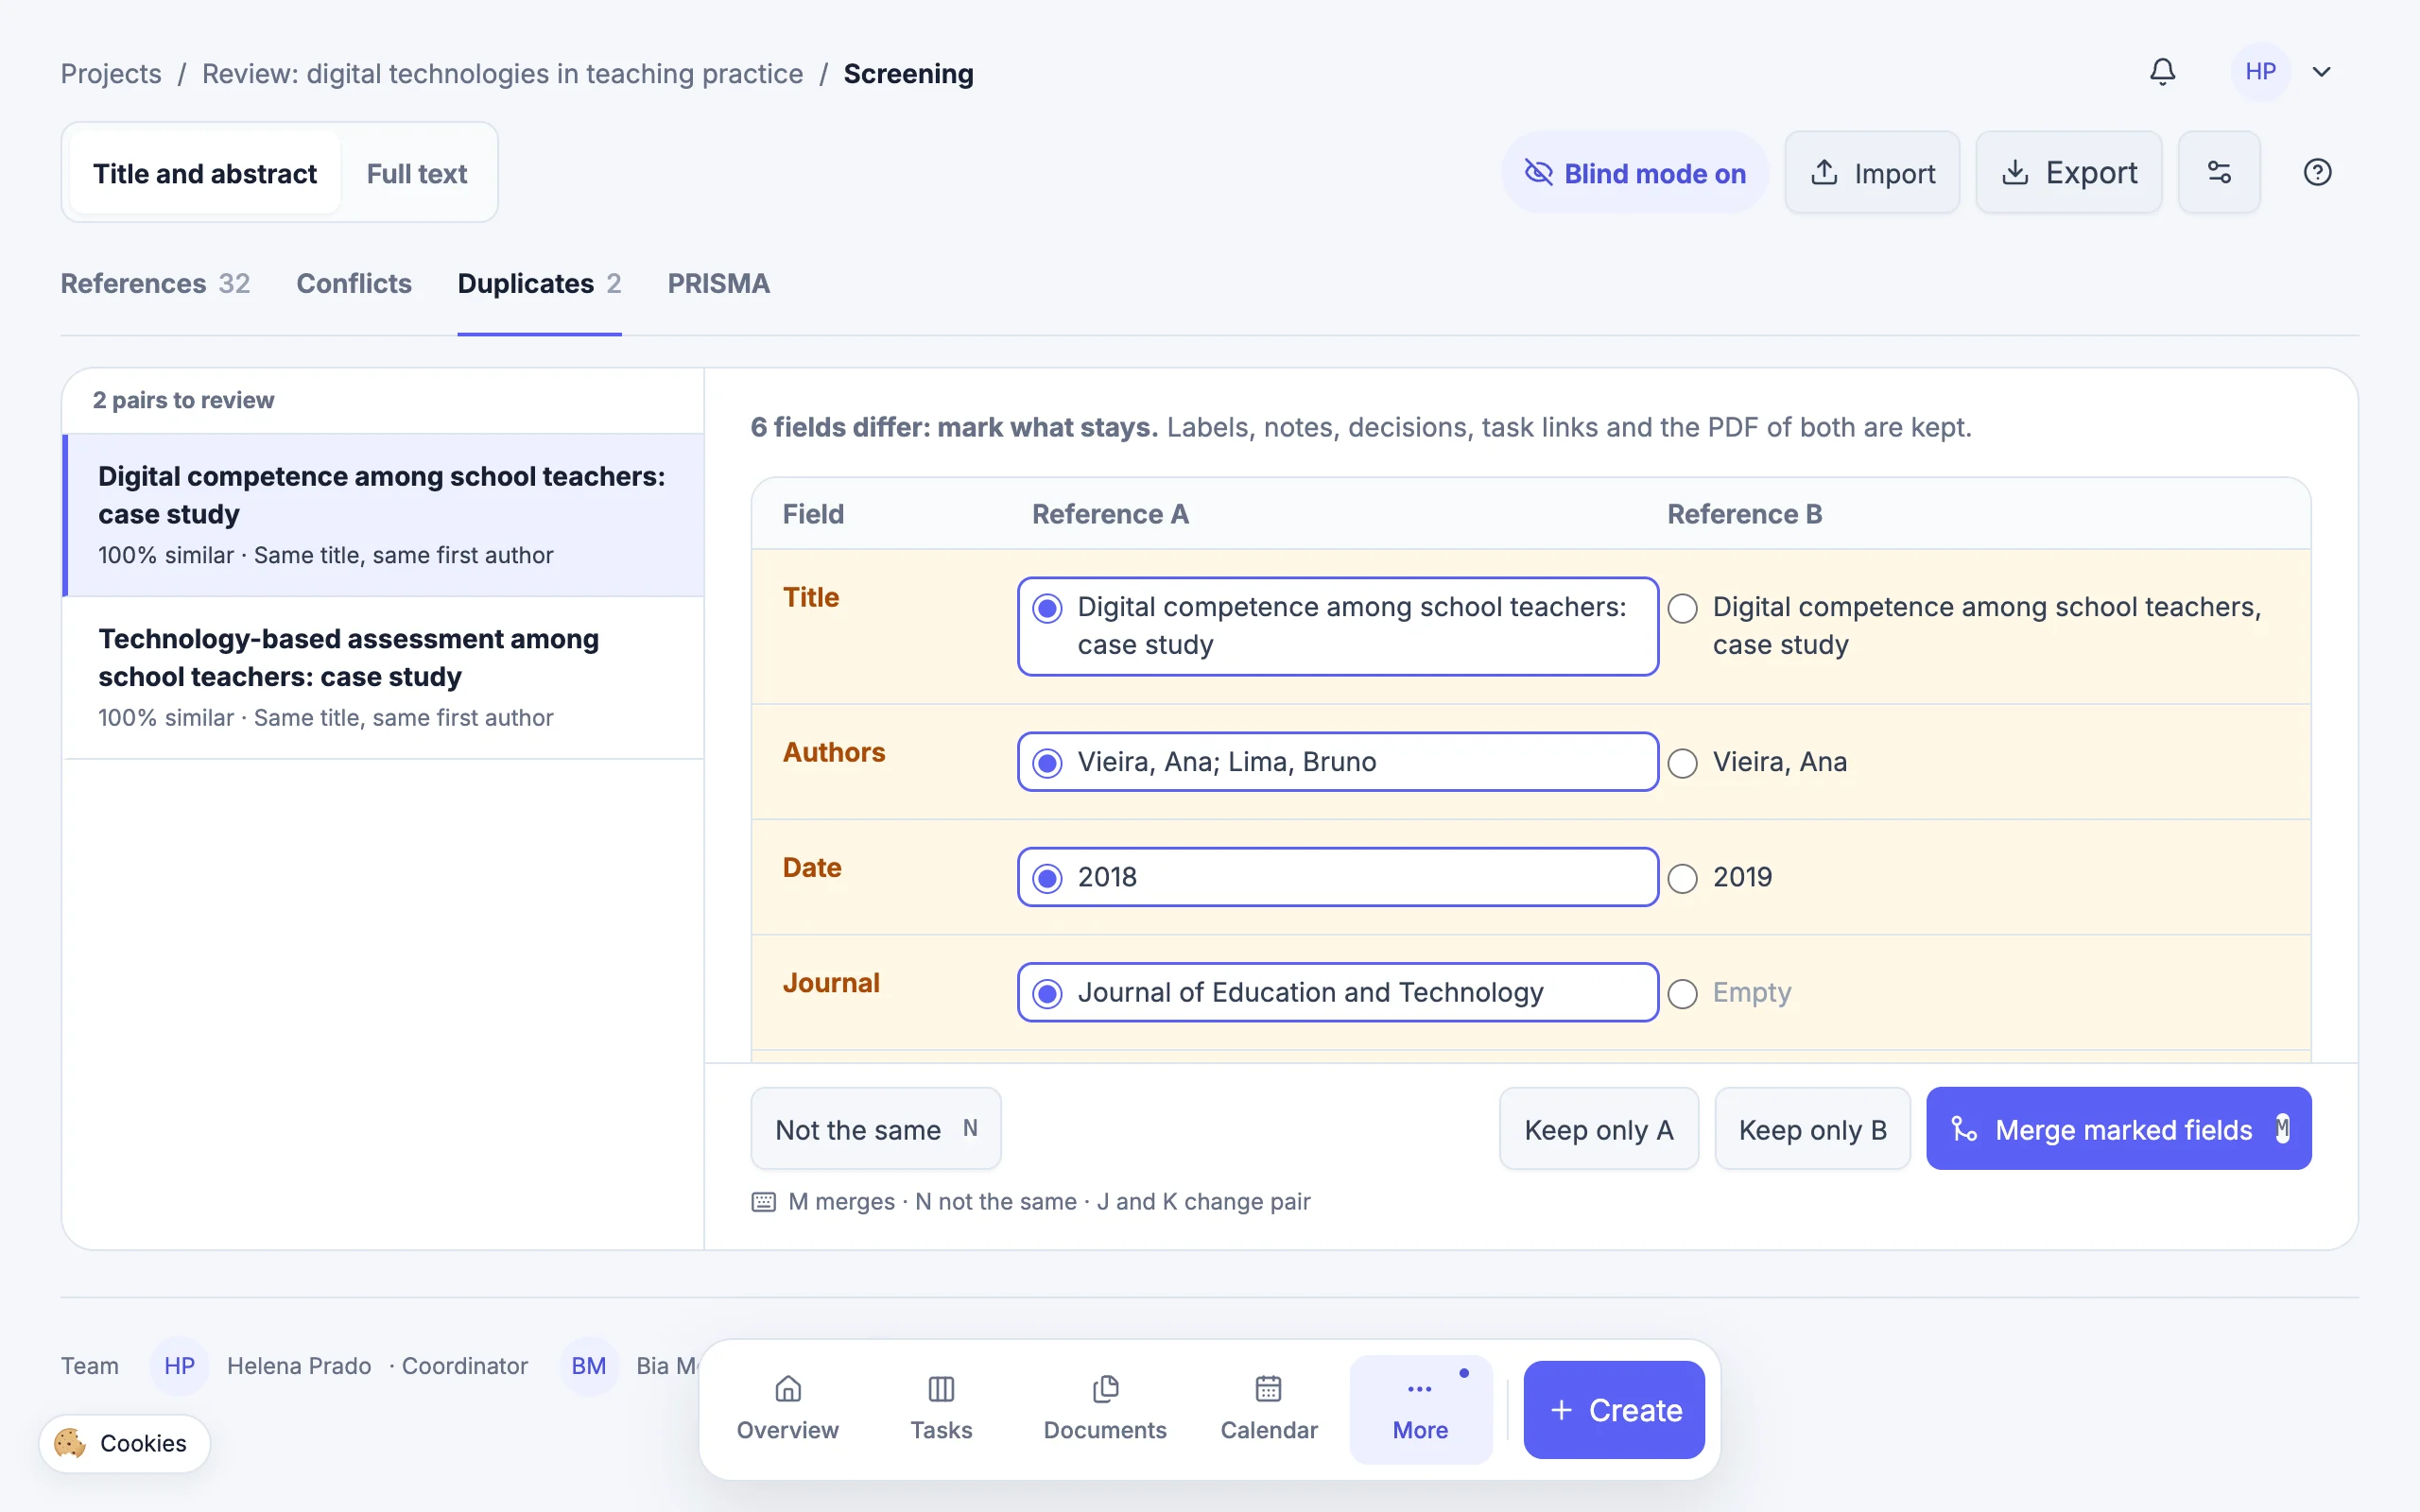Image resolution: width=2420 pixels, height=1512 pixels.
Task: Expand the account chevron dropdown
Action: (x=2322, y=72)
